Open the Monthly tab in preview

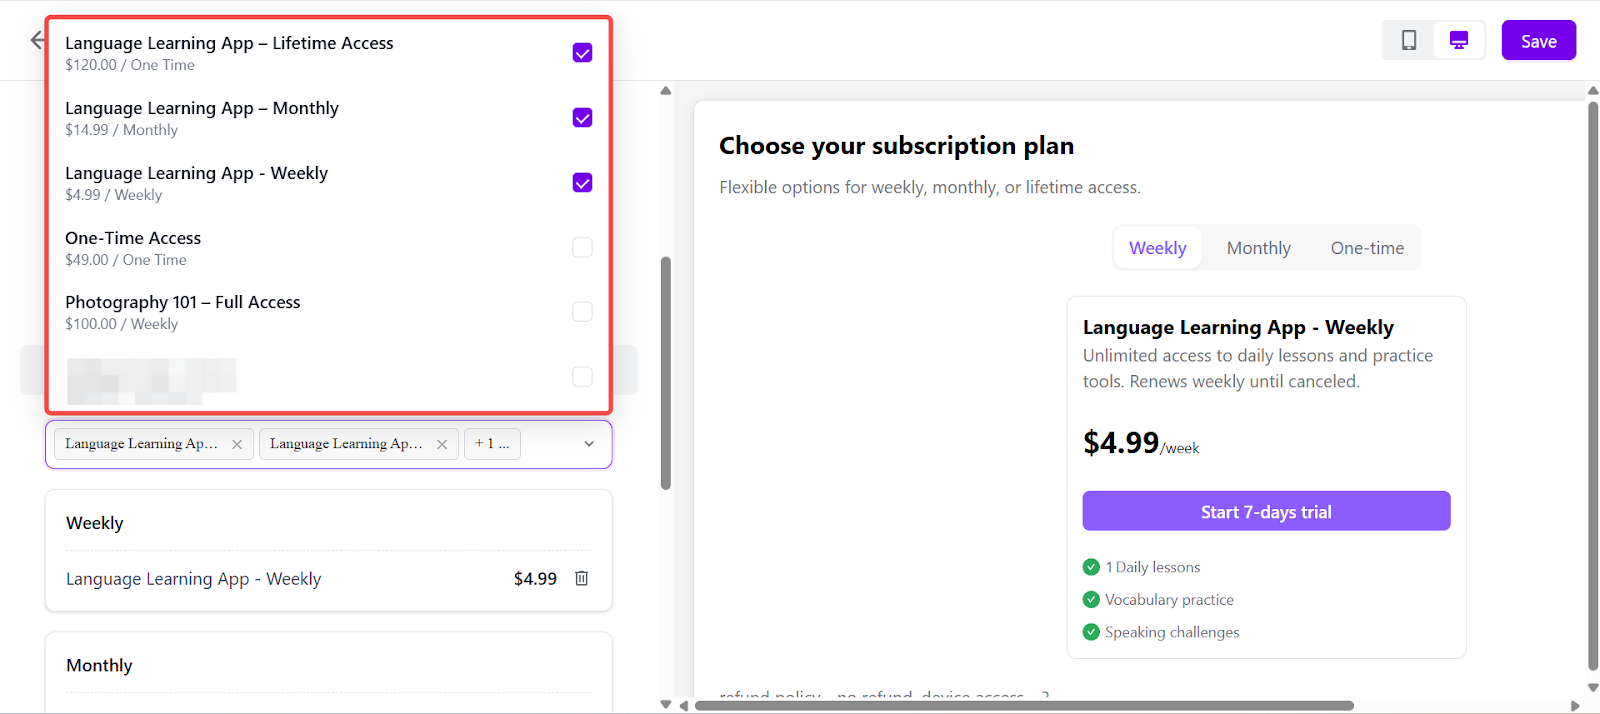1258,248
